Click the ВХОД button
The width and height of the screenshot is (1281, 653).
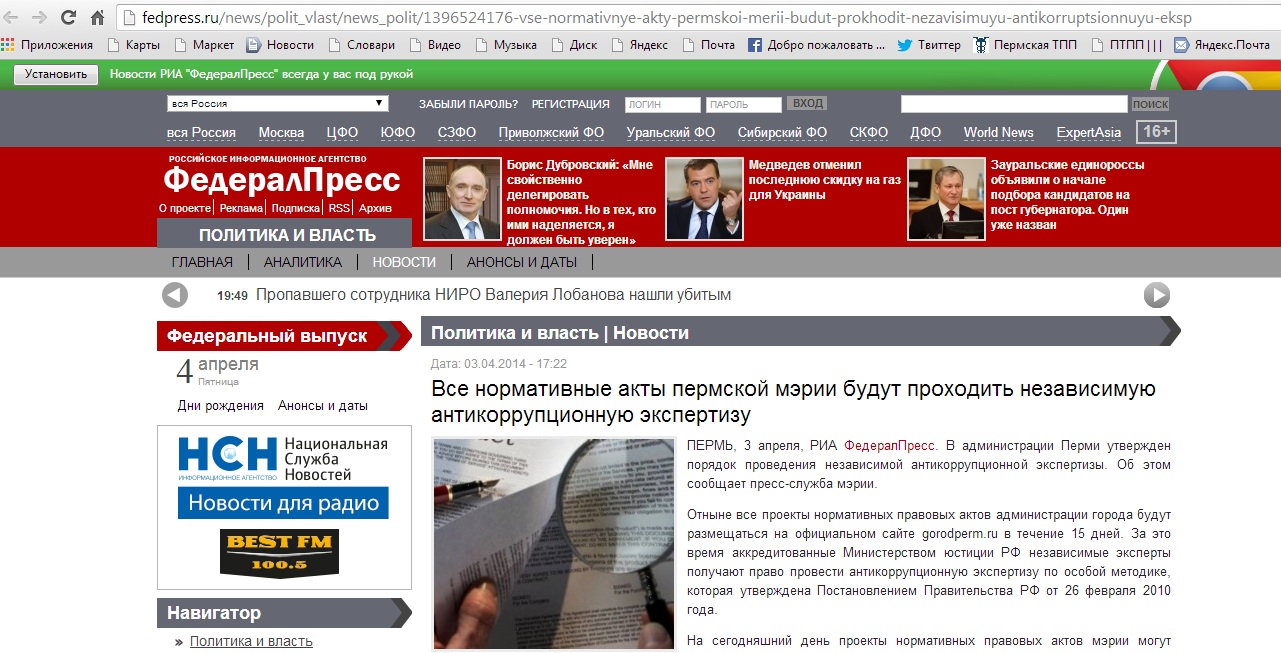pyautogui.click(x=807, y=104)
